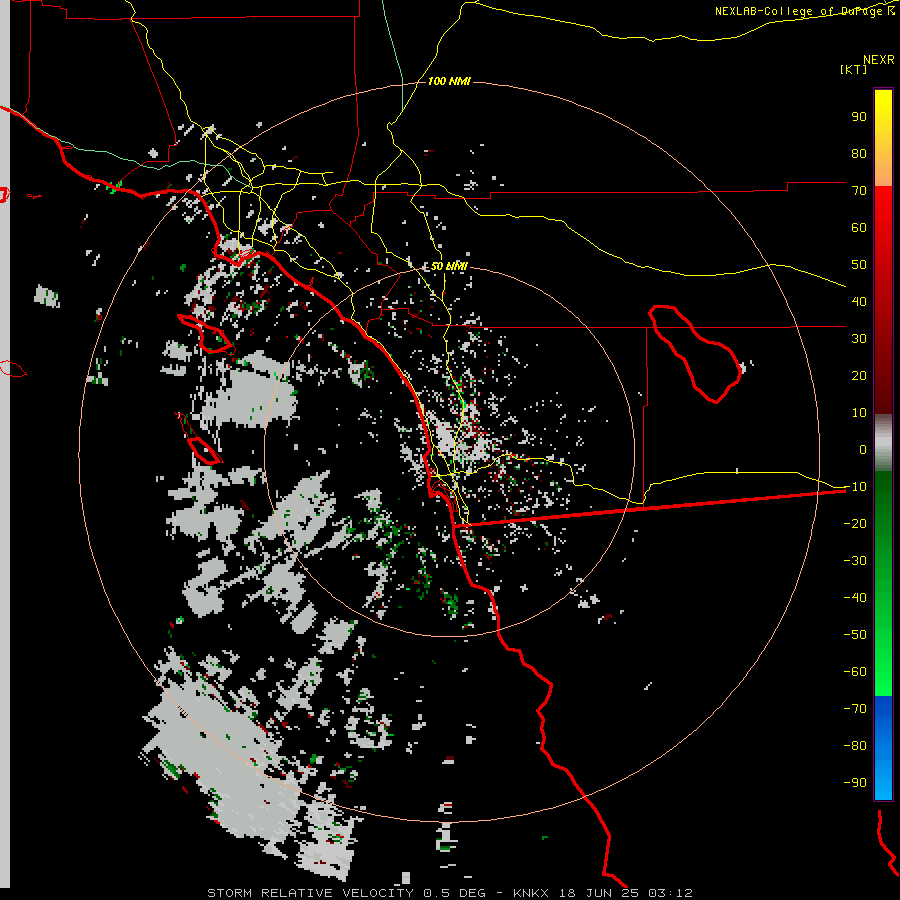Pick the blue segment of the velocity color bar

(x=883, y=747)
